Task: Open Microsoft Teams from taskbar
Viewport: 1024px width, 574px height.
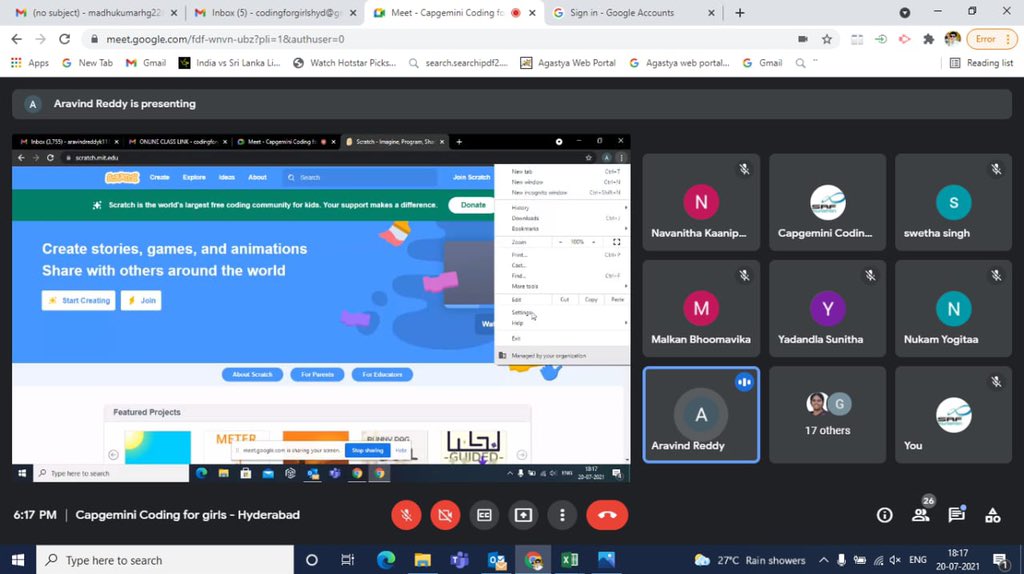Action: pyautogui.click(x=459, y=560)
